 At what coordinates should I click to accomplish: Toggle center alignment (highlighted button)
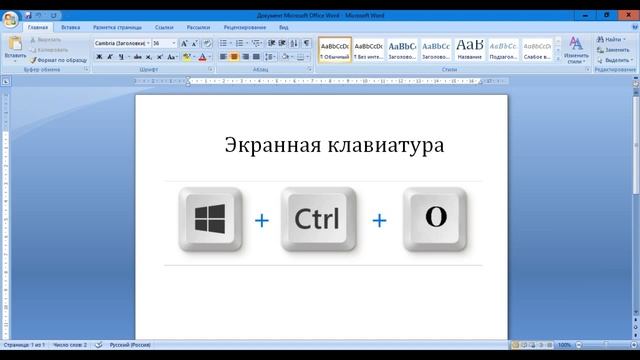234,57
